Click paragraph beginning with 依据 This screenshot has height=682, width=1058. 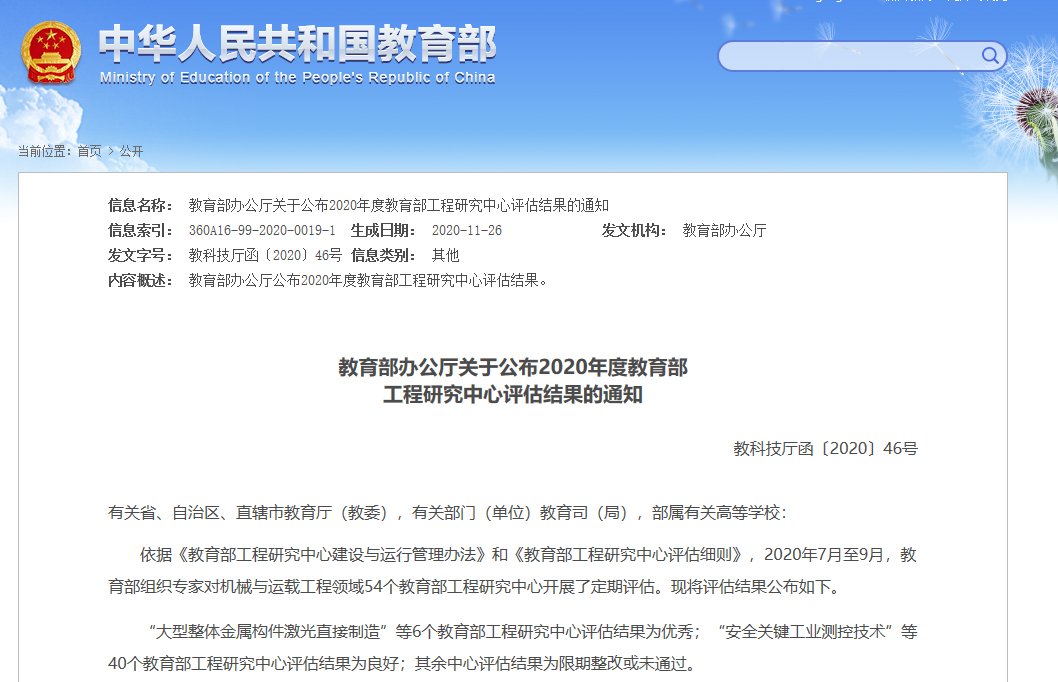512,570
